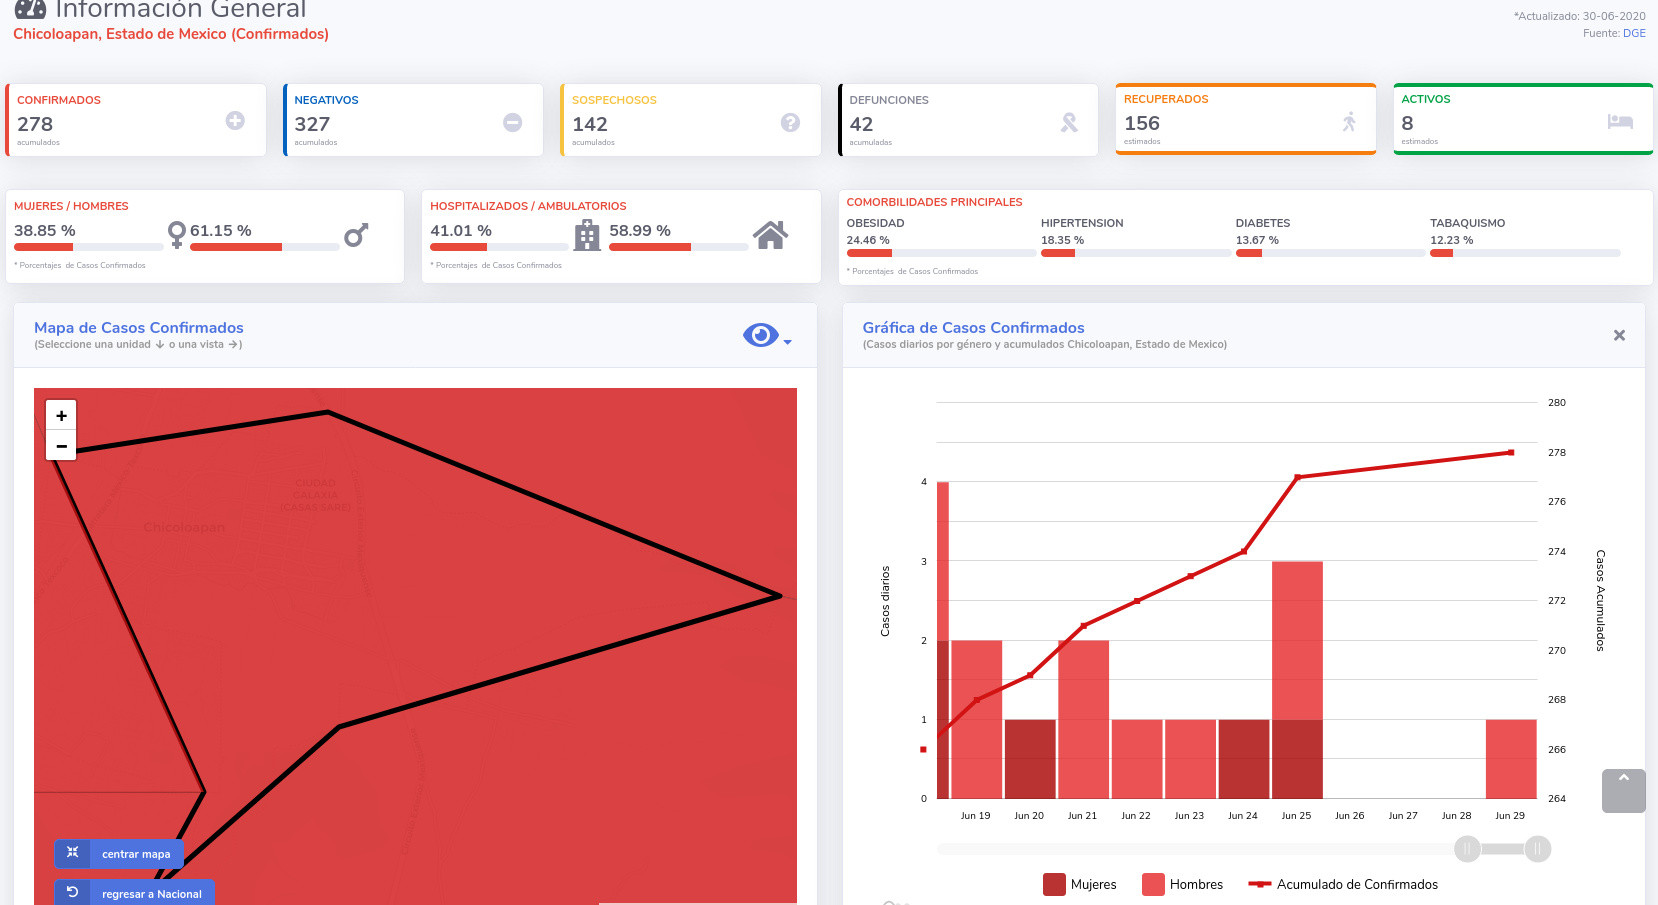Image resolution: width=1658 pixels, height=905 pixels.
Task: Click the 41.01 % hospitalizados value
Action: click(461, 230)
